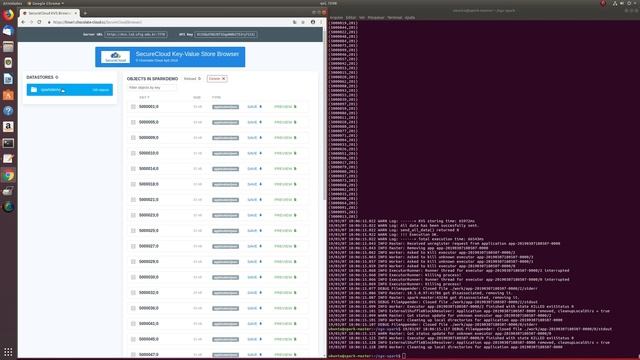The width and height of the screenshot is (640, 360).
Task: Click the preview icon for 5000005,0
Action: pos(295,122)
